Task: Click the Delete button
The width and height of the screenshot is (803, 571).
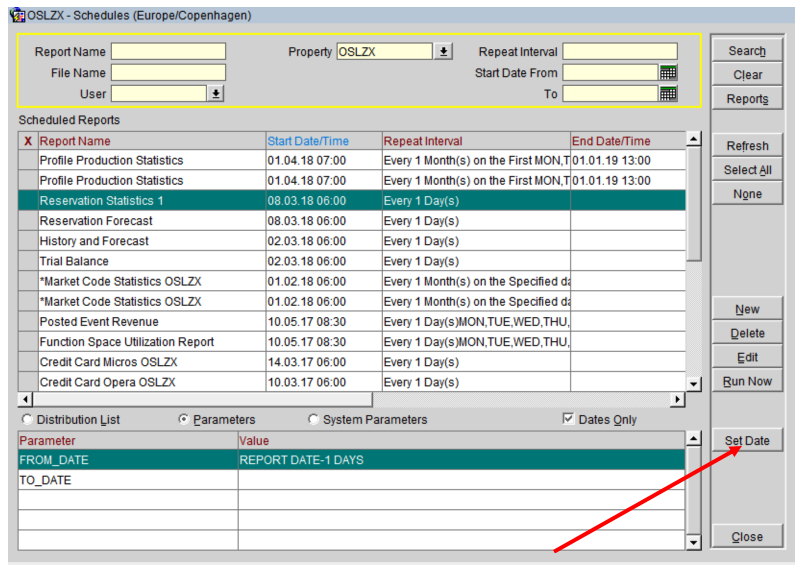Action: [747, 333]
